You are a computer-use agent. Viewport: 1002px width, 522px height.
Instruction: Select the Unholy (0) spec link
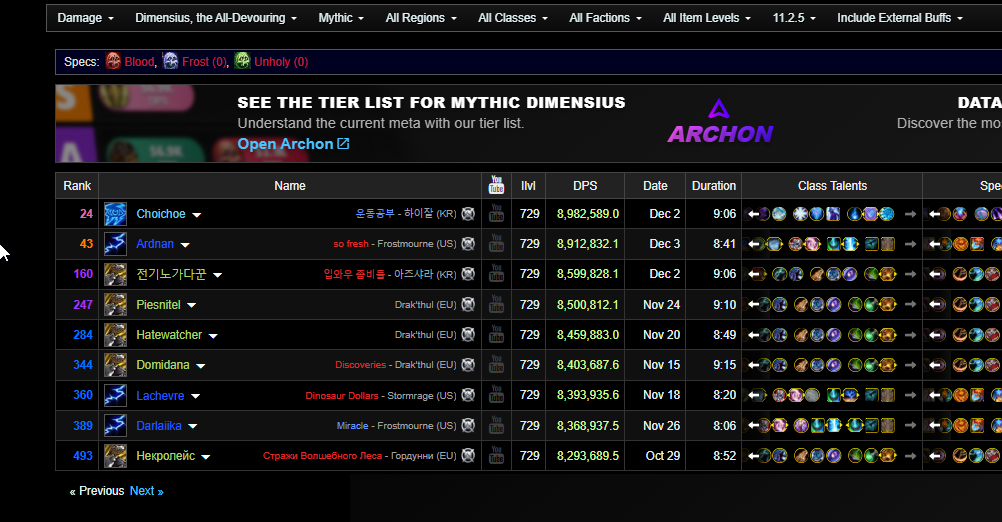(281, 62)
